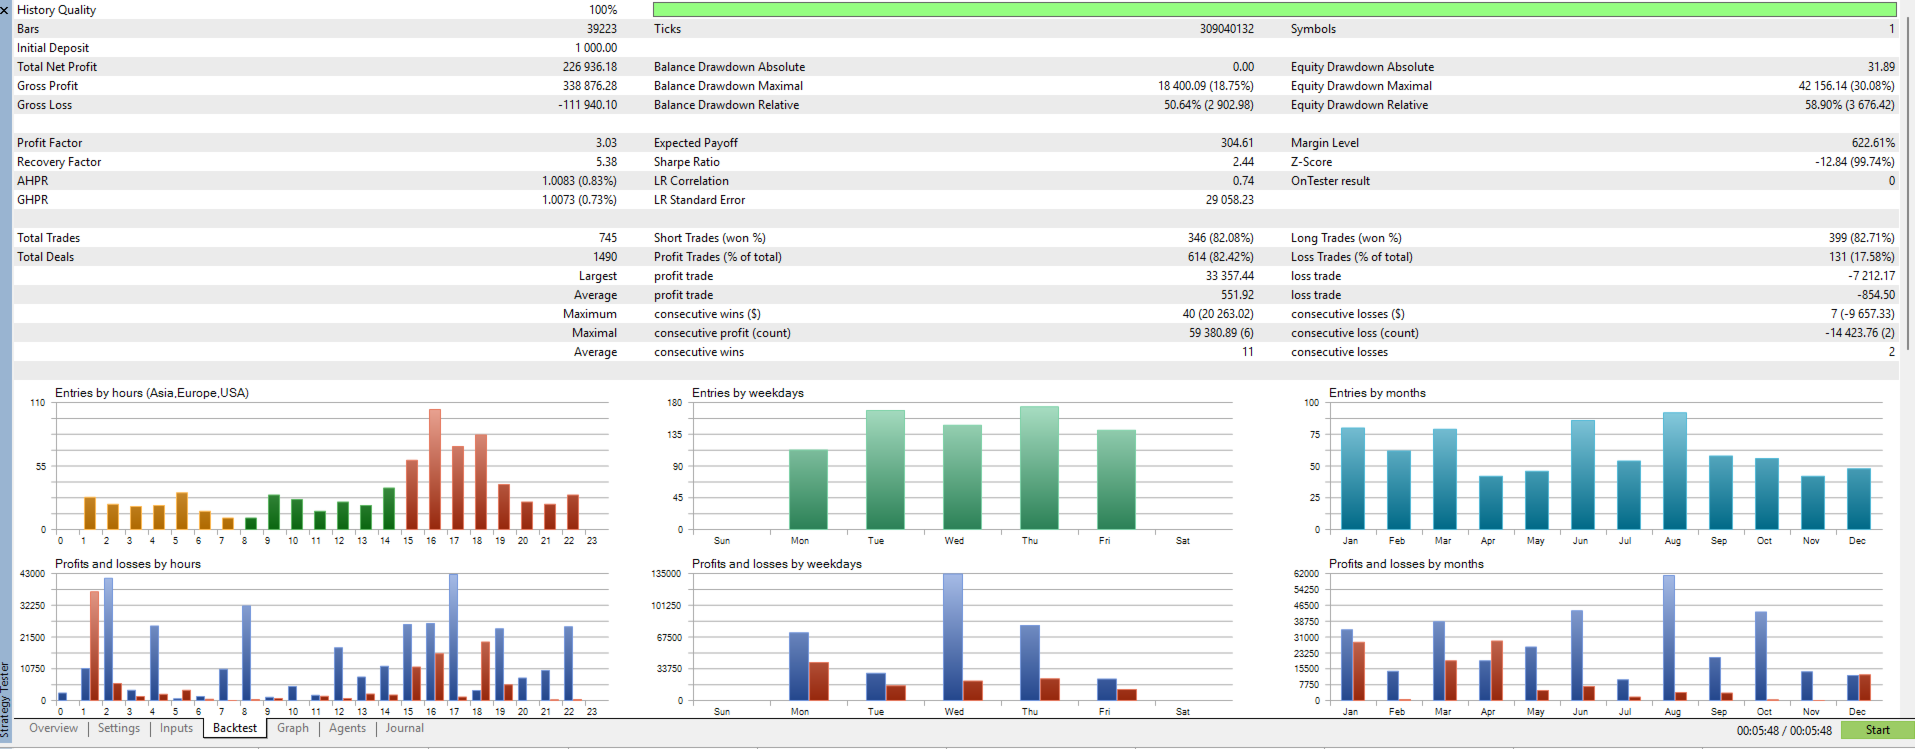Close the Strategy Tester panel
The width and height of the screenshot is (1915, 749).
pyautogui.click(x=5, y=10)
